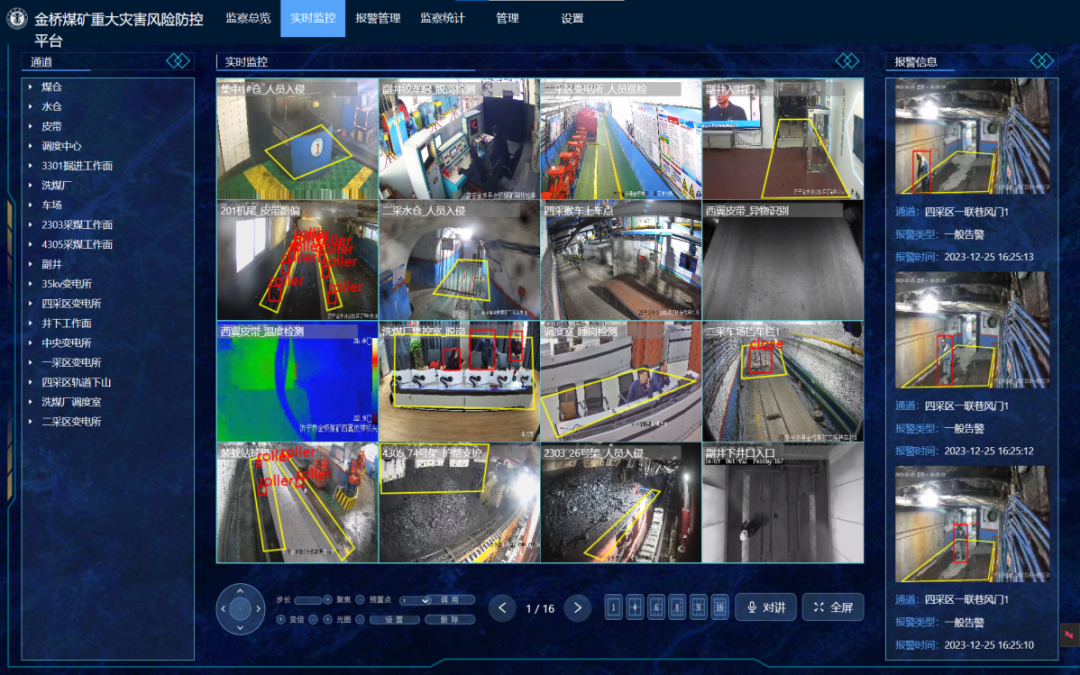Adjust the 步长 step-length slider
Viewport: 1080px width, 675px height.
(308, 600)
